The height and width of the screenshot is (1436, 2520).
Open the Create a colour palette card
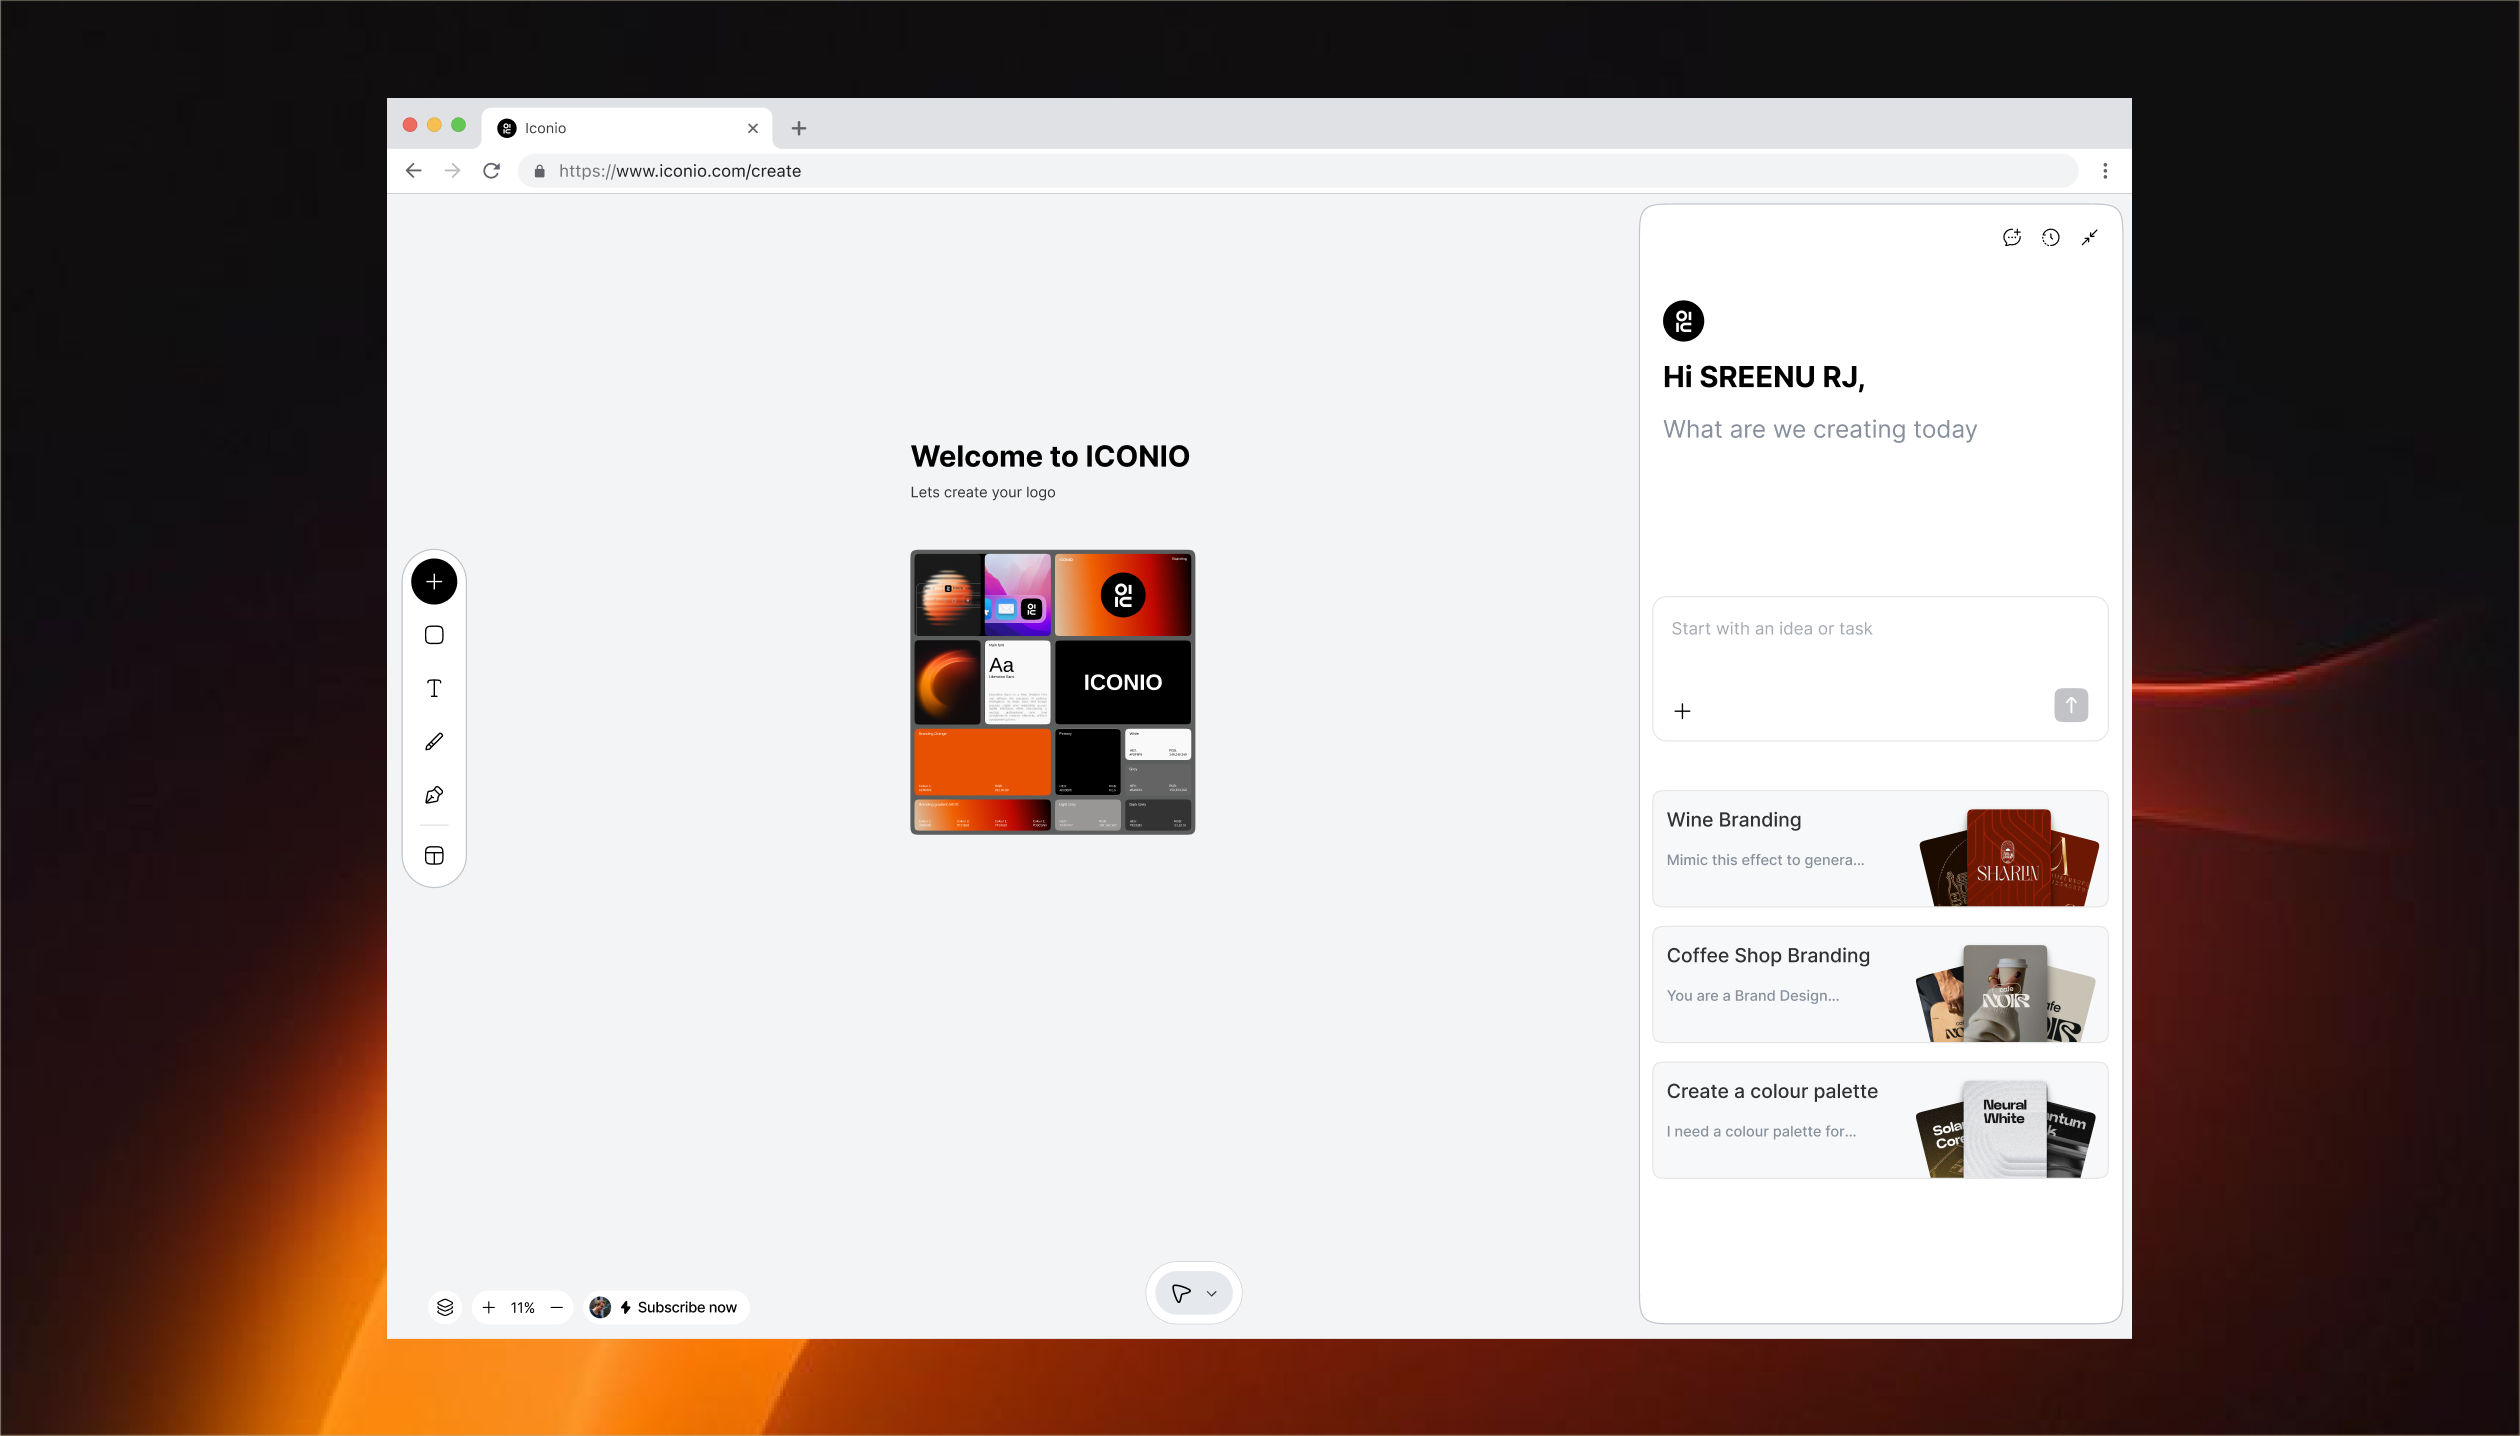(1880, 1121)
